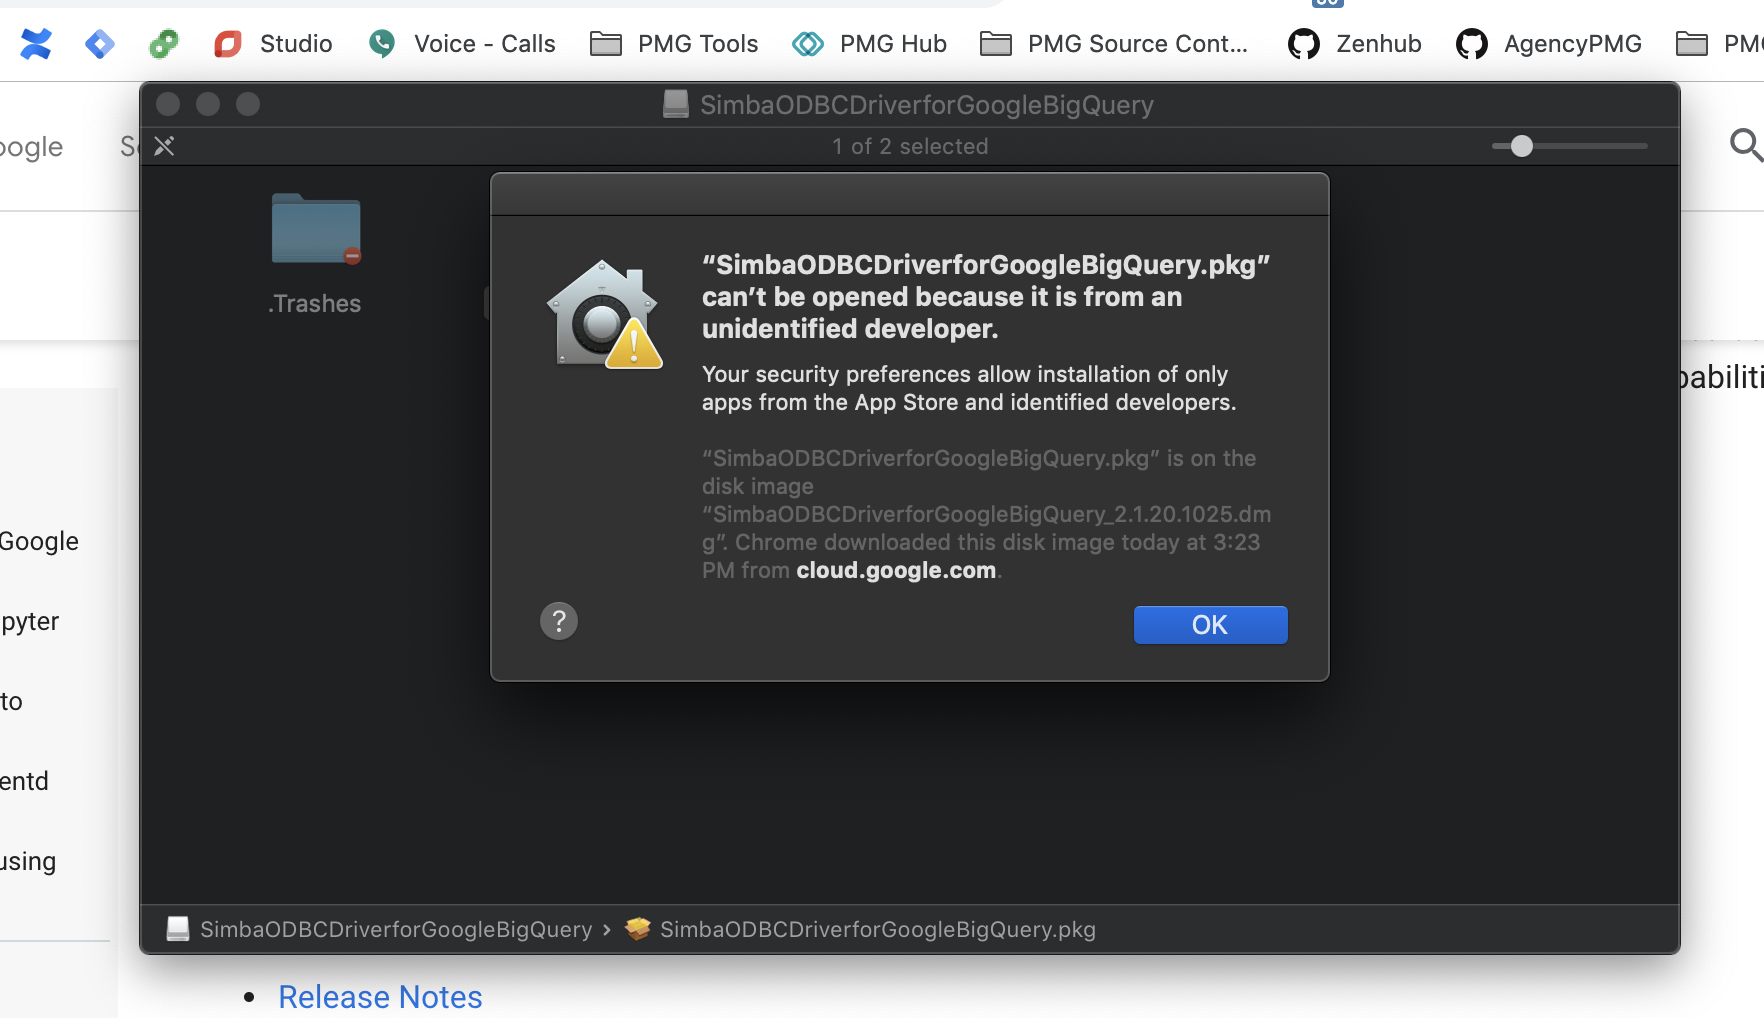The width and height of the screenshot is (1764, 1018).
Task: Open the Voice - Calls bookmark
Action: pos(462,44)
